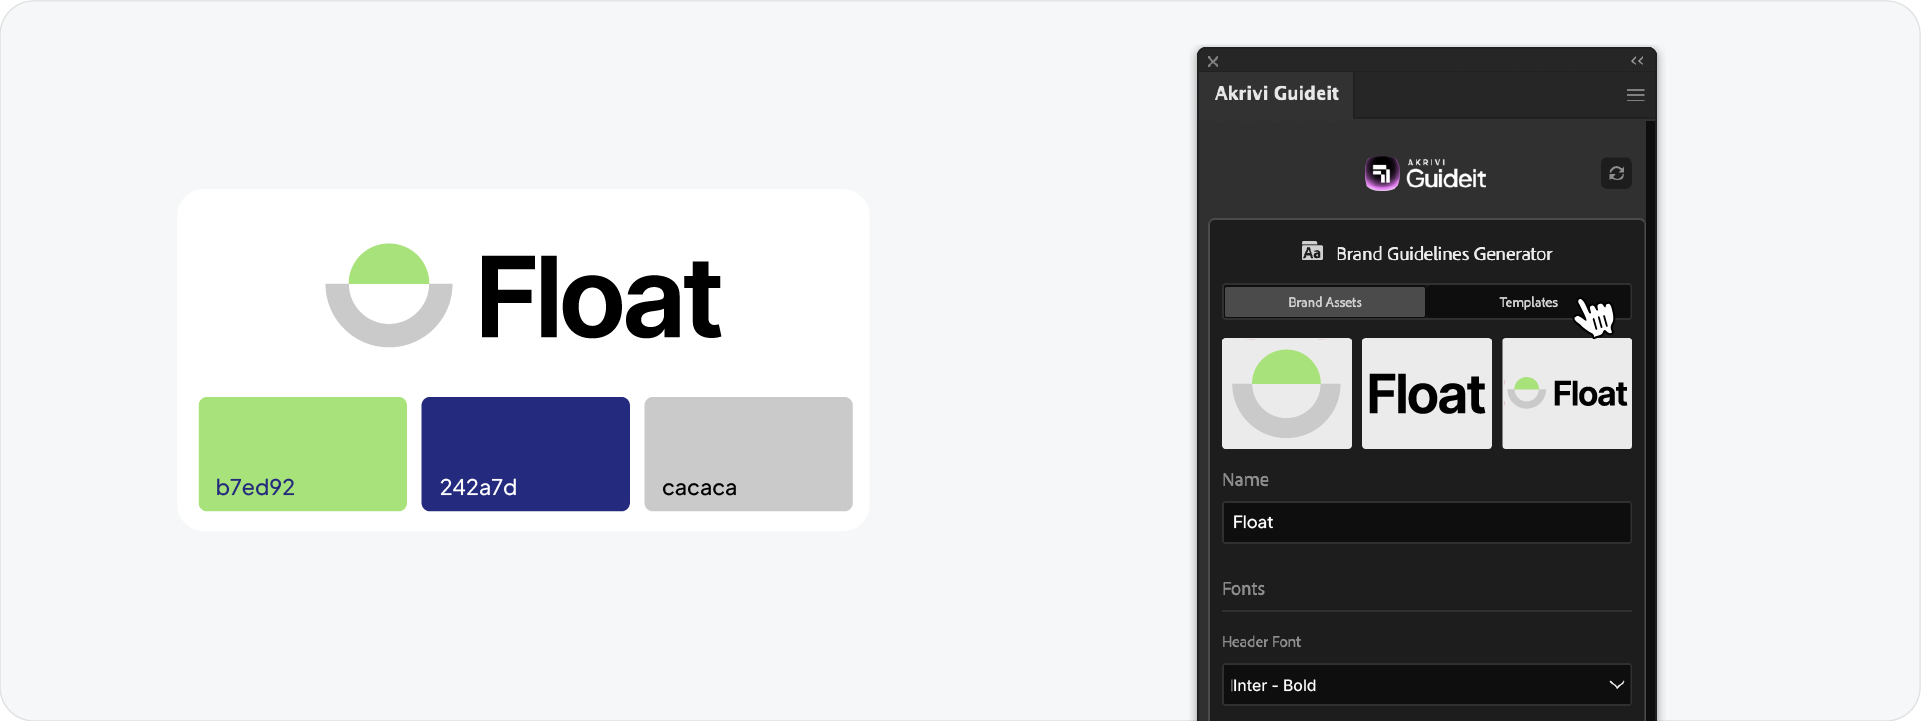This screenshot has width=1921, height=721.
Task: Click the Aa Brand Guidelines Generator icon
Action: (x=1313, y=253)
